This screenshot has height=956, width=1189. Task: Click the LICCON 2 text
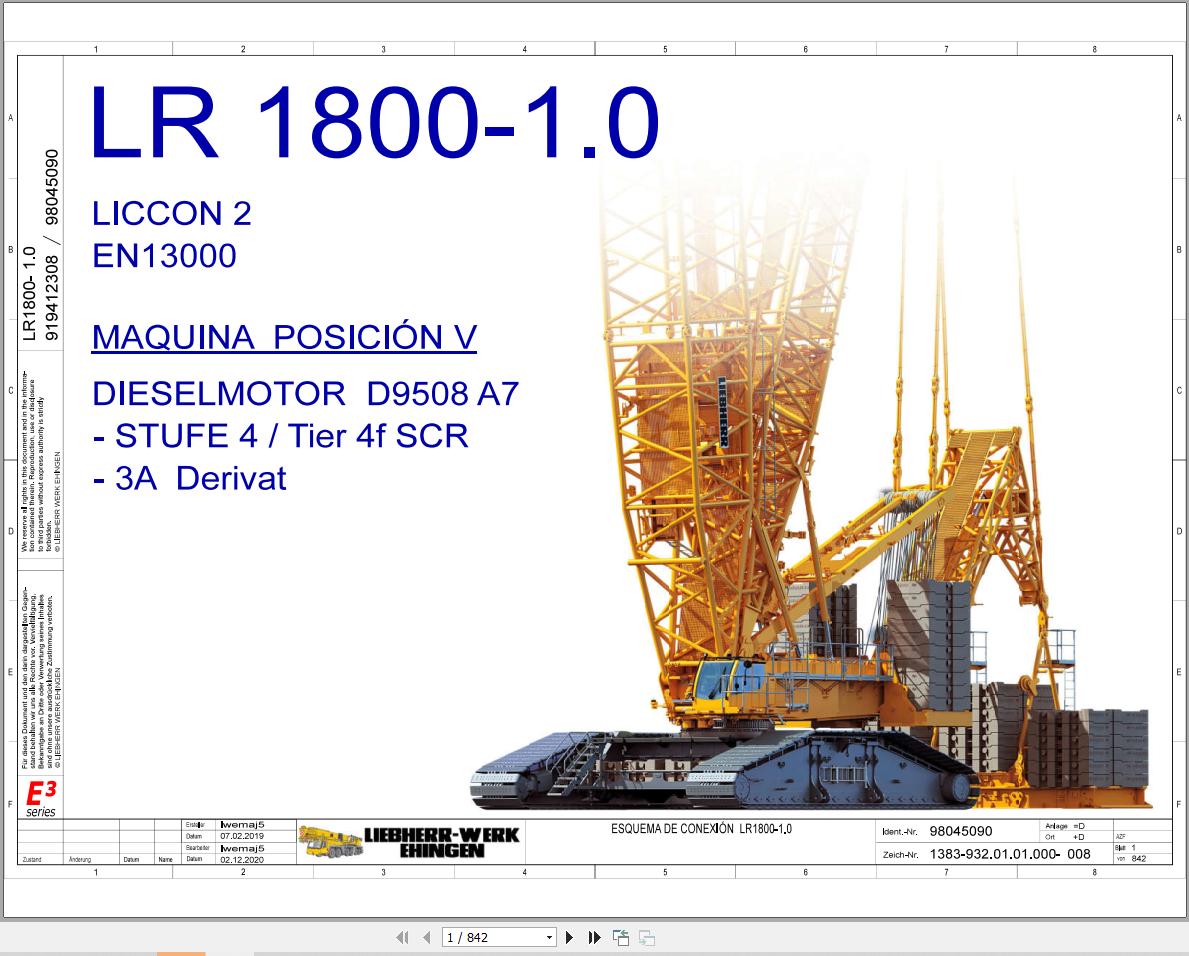(171, 214)
